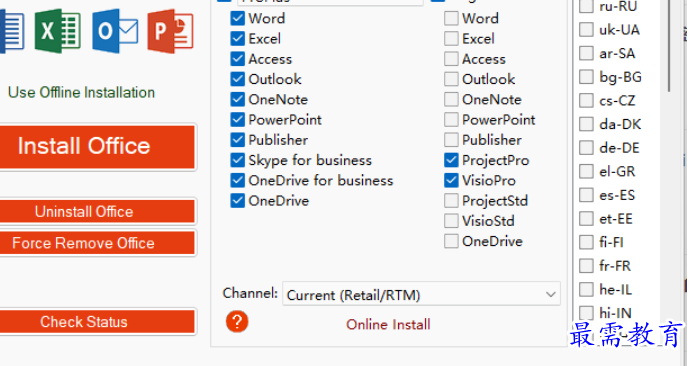691x366 pixels.
Task: Uncheck the ProjectPro checkbox
Action: coord(451,160)
